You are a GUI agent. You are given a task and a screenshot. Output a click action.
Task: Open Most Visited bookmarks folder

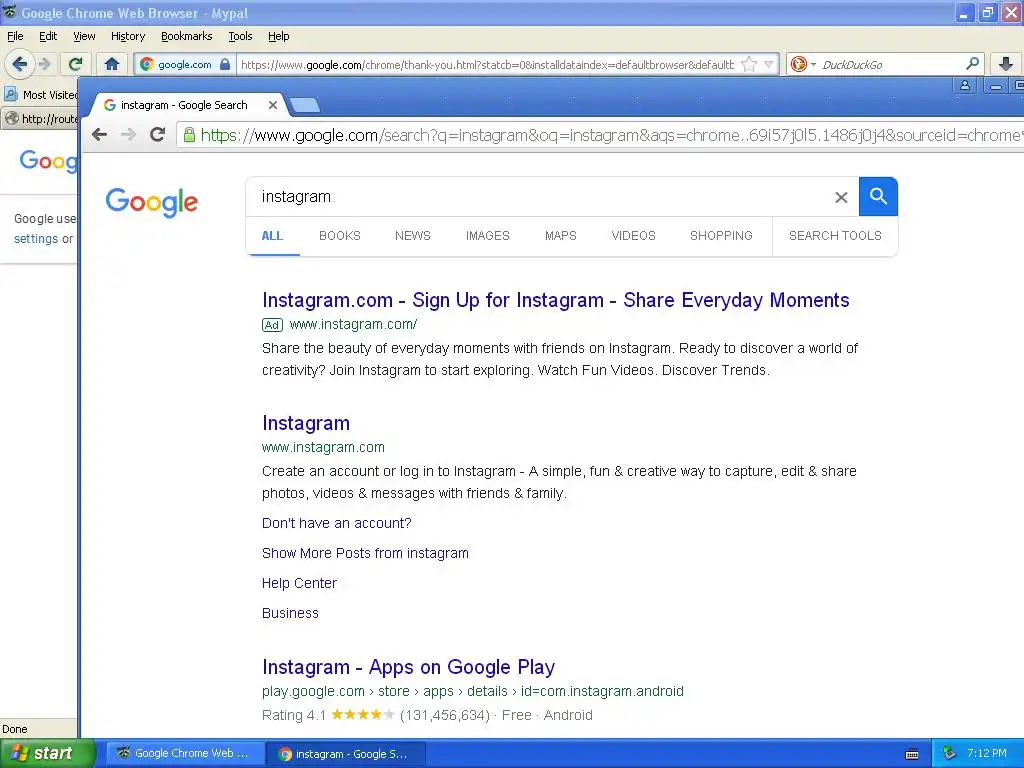pos(40,95)
